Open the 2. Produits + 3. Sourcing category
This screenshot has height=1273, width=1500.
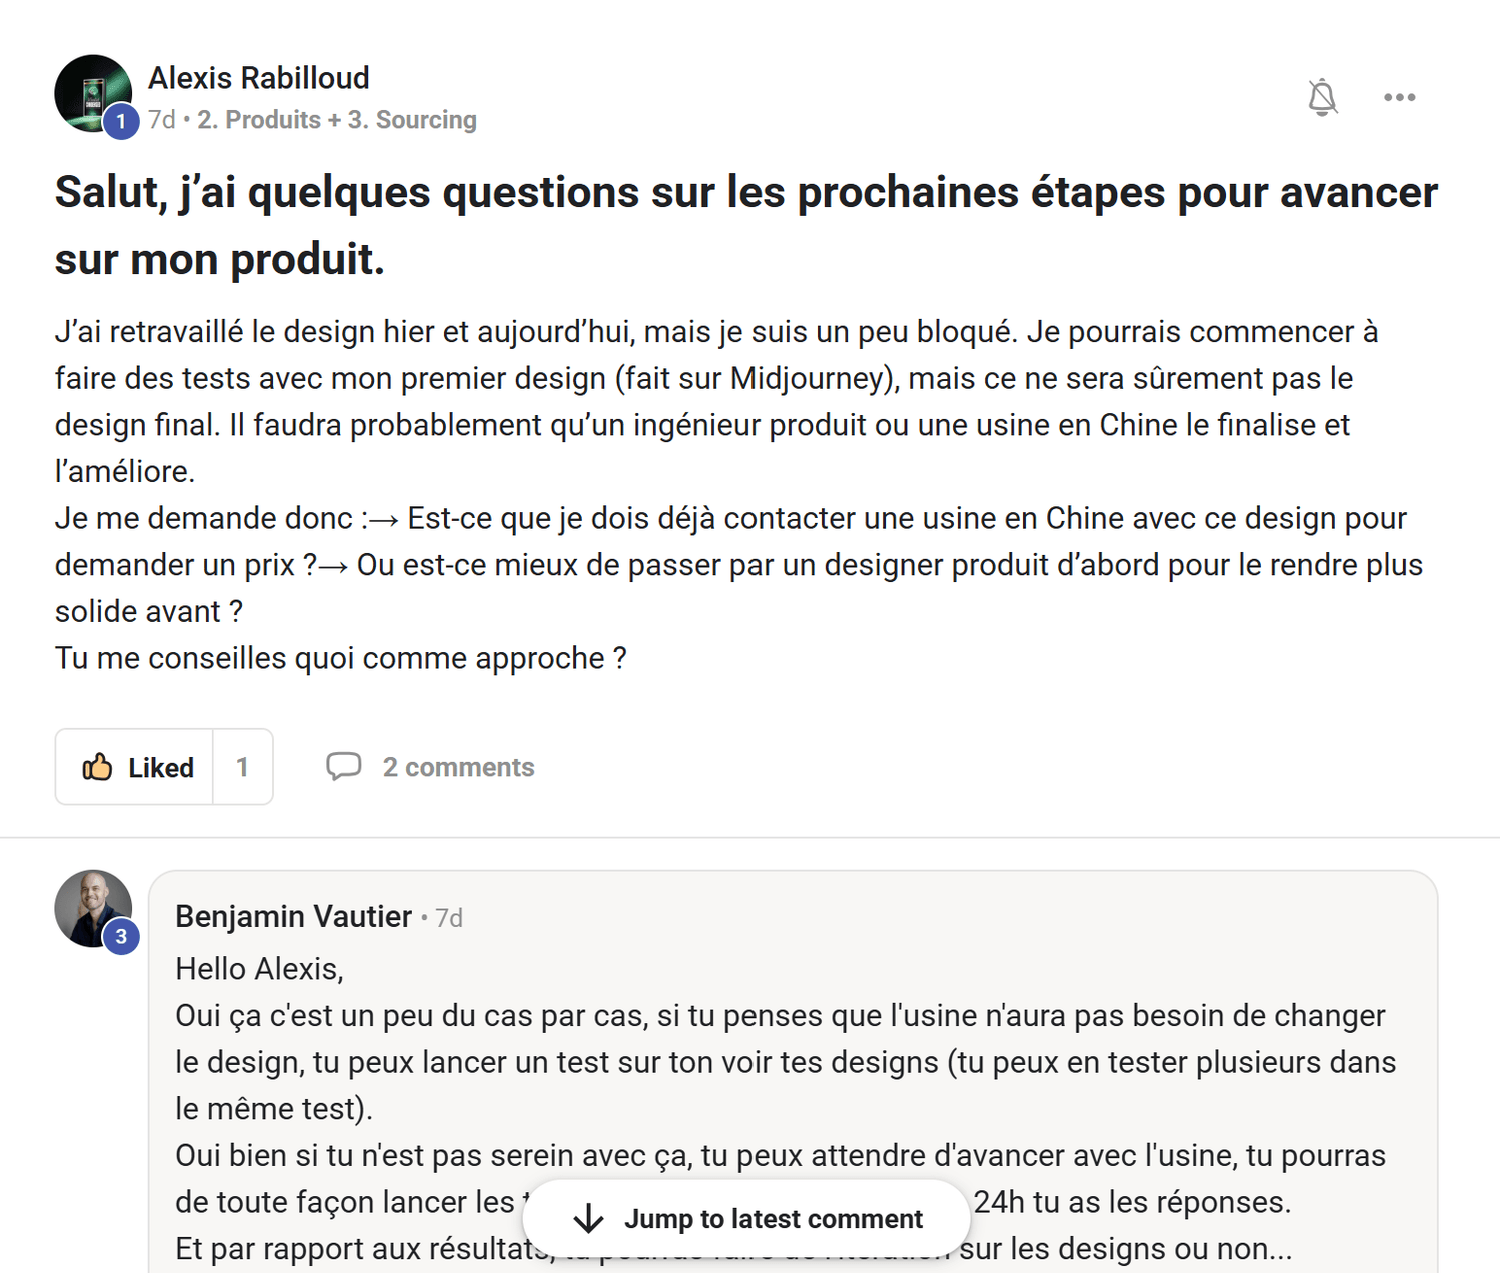pyautogui.click(x=337, y=120)
